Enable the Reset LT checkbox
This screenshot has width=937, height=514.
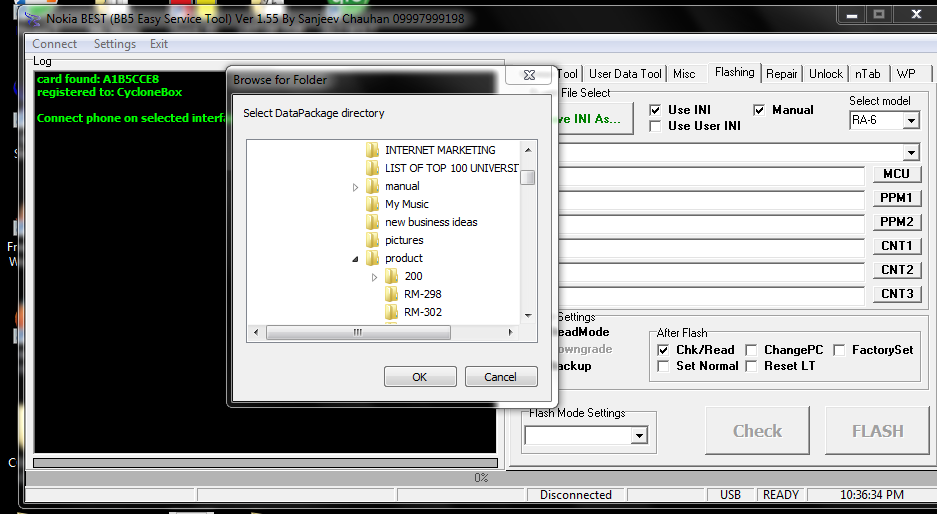751,366
